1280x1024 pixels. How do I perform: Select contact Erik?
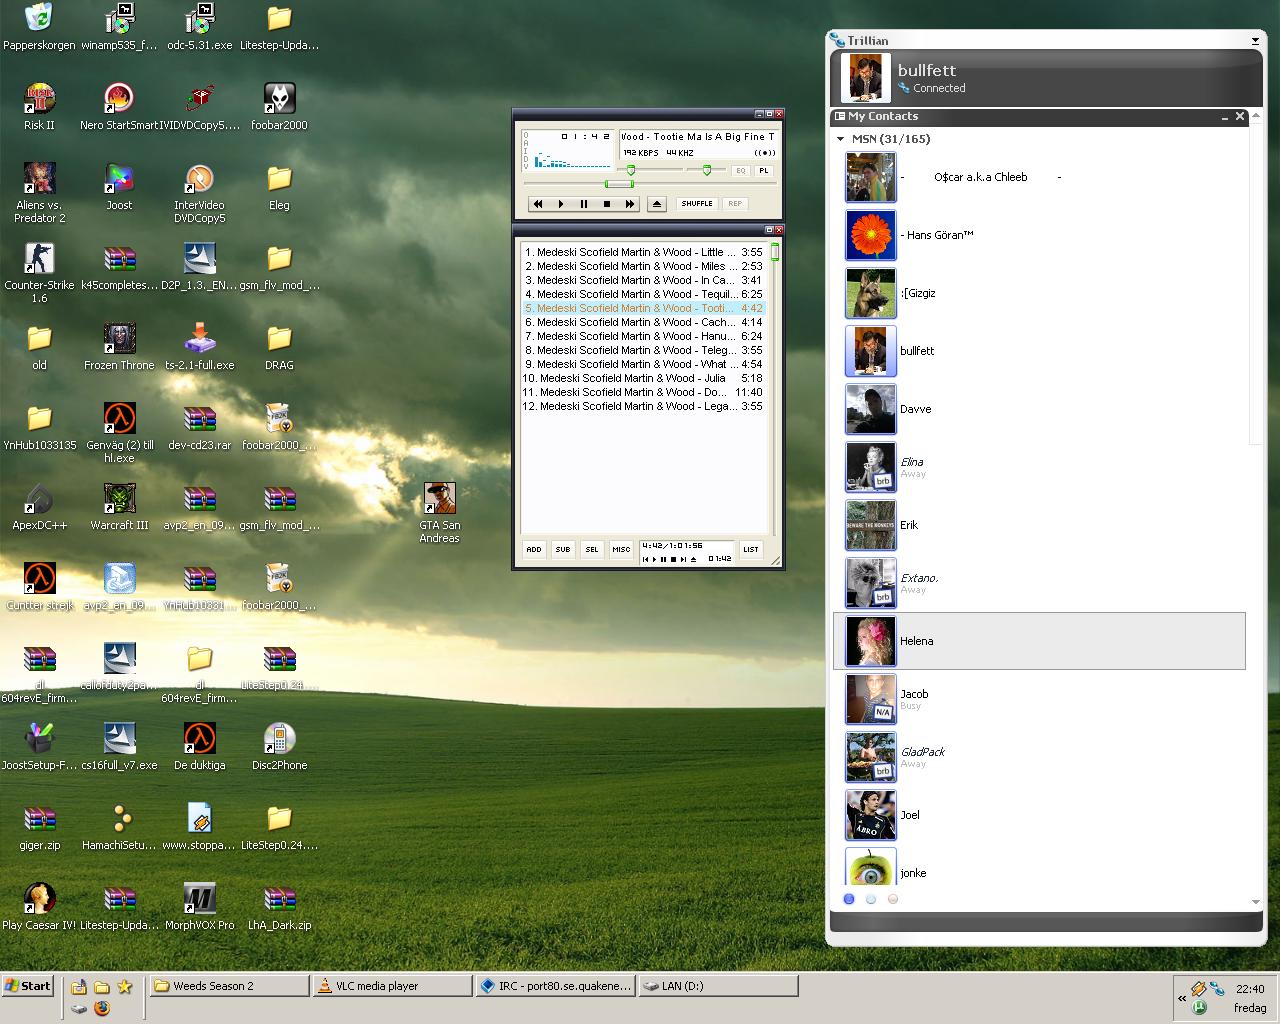[x=1040, y=525]
